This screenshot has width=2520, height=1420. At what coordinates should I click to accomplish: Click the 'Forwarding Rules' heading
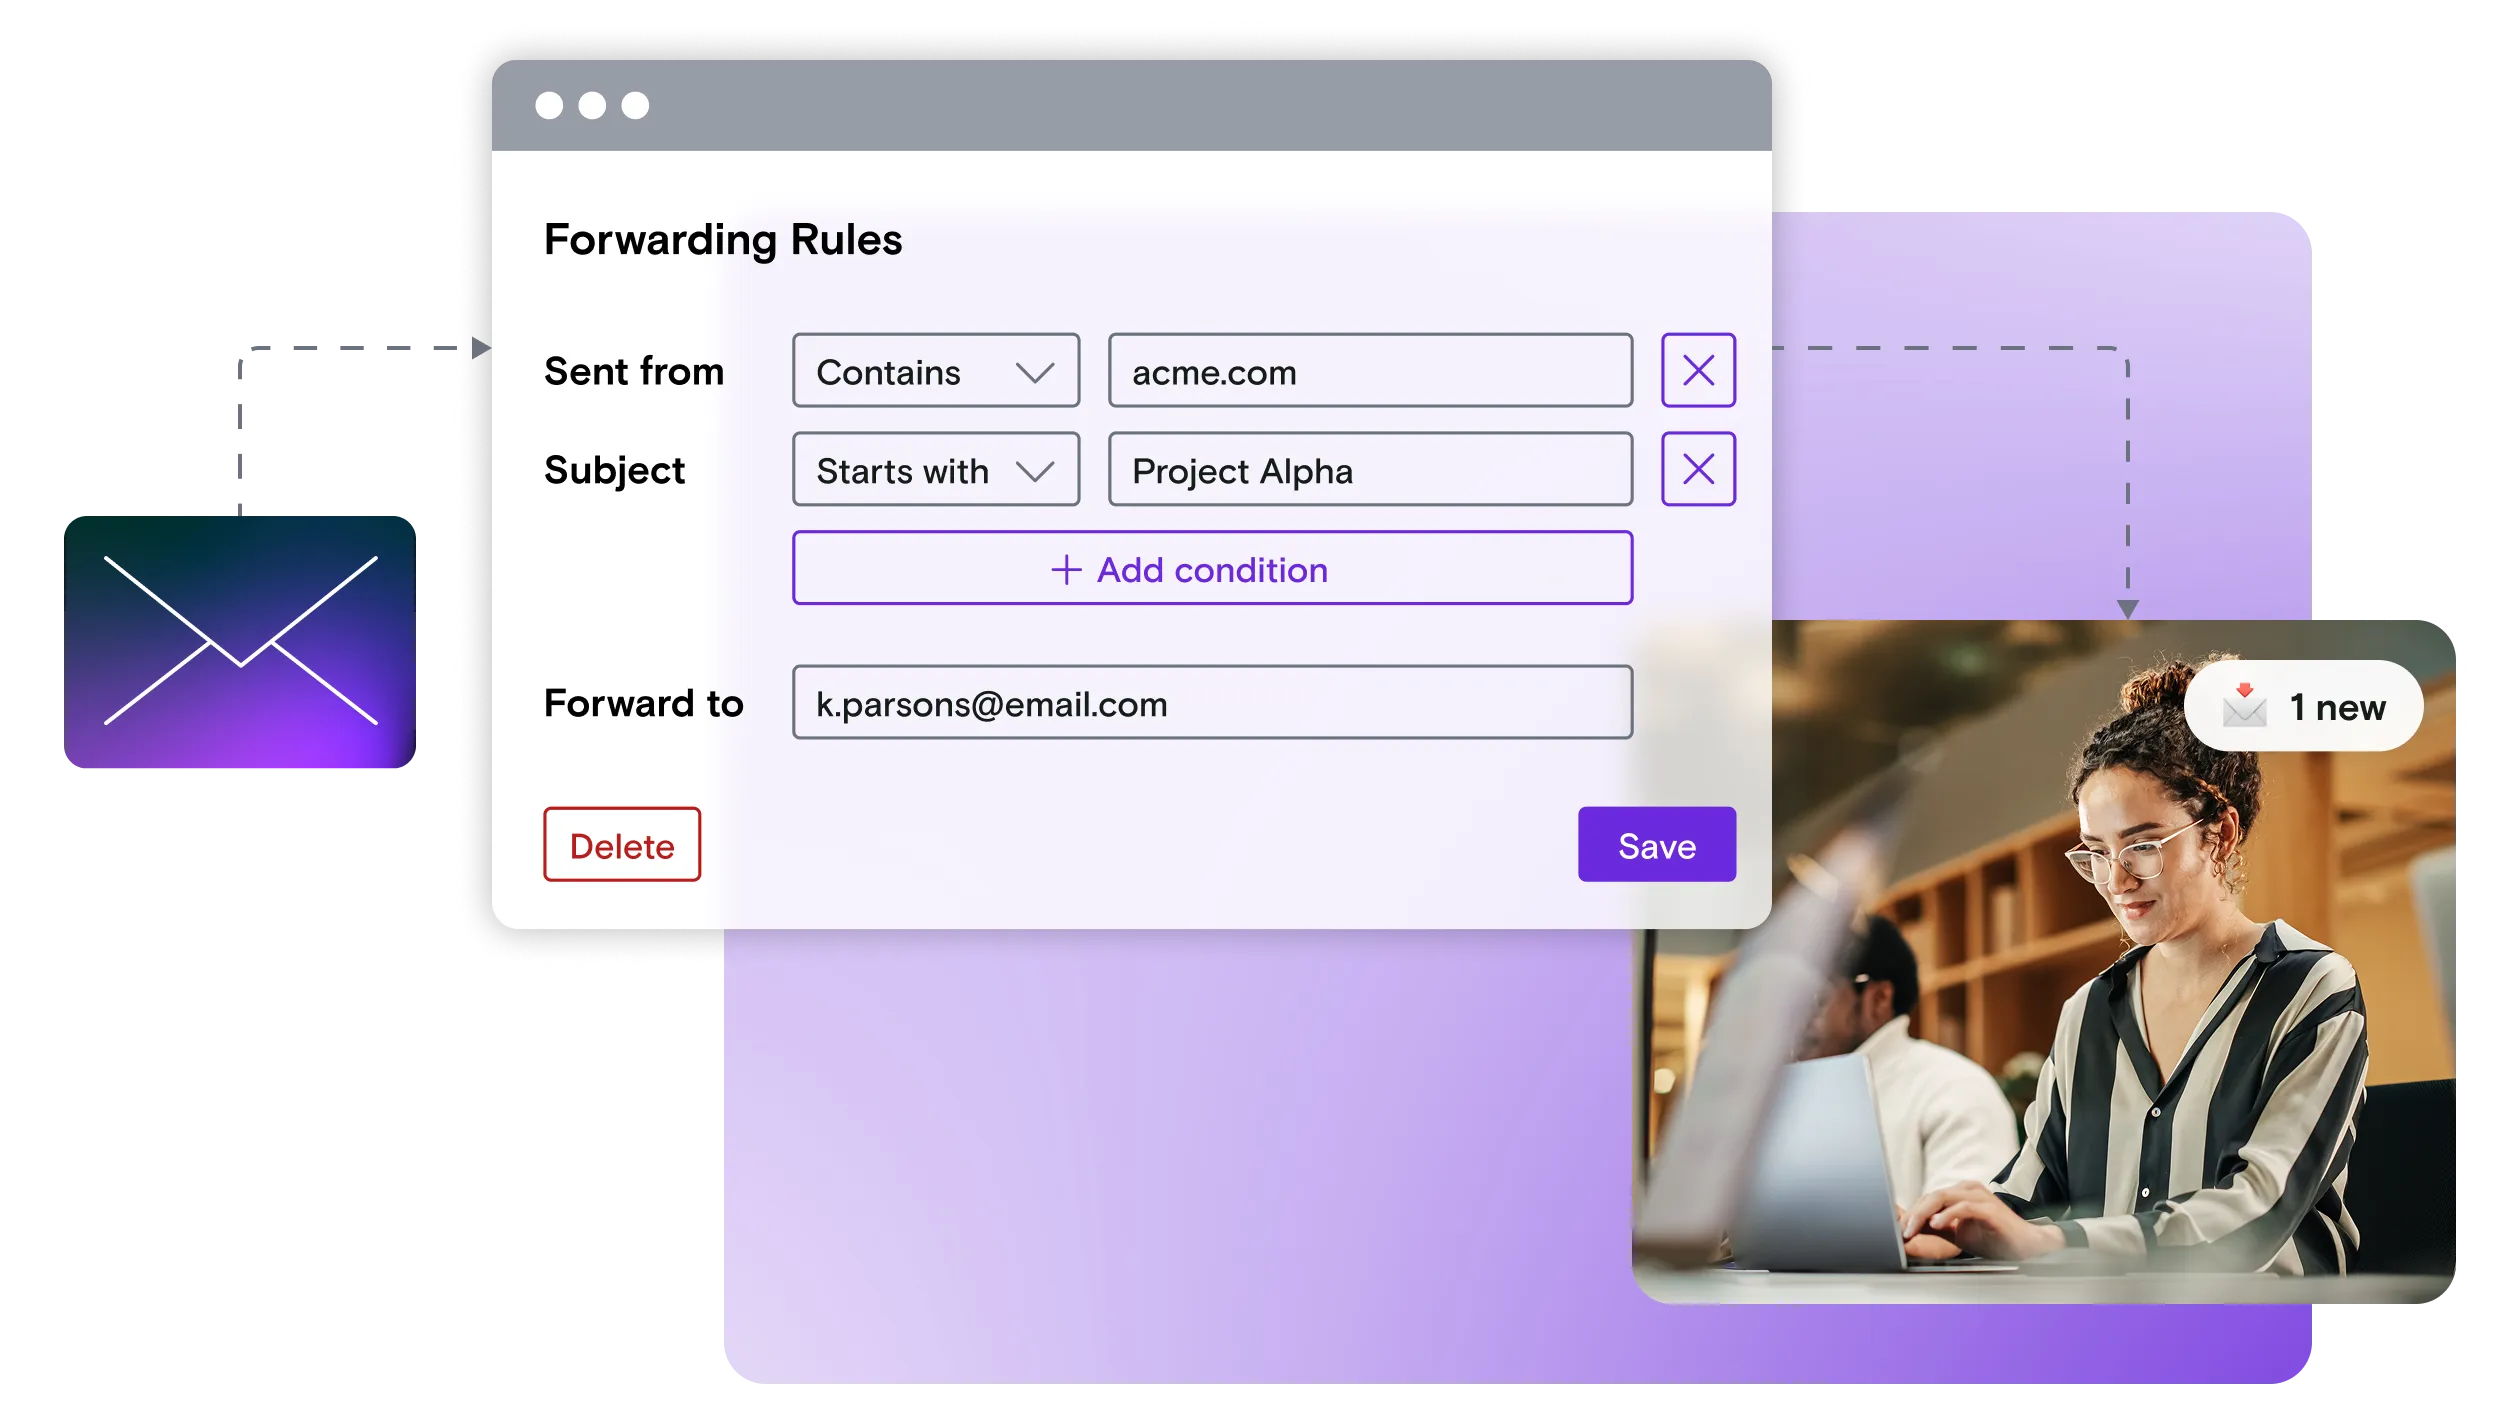click(x=722, y=238)
